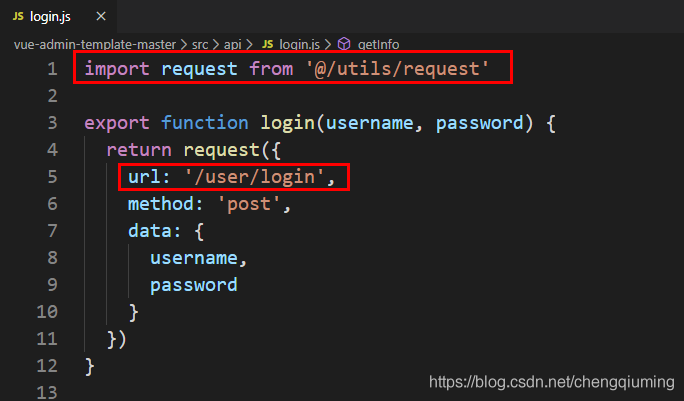Click the JS file icon on login.js tab

(18, 16)
